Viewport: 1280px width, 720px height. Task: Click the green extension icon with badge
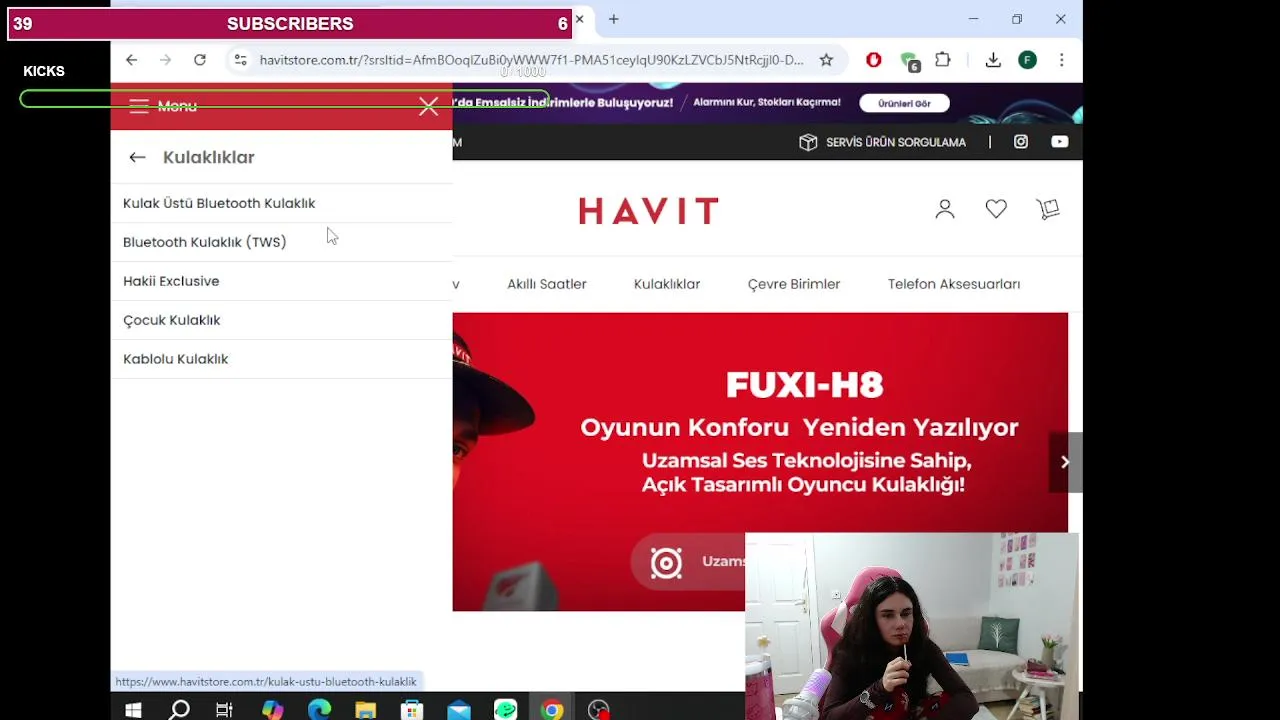click(x=909, y=61)
